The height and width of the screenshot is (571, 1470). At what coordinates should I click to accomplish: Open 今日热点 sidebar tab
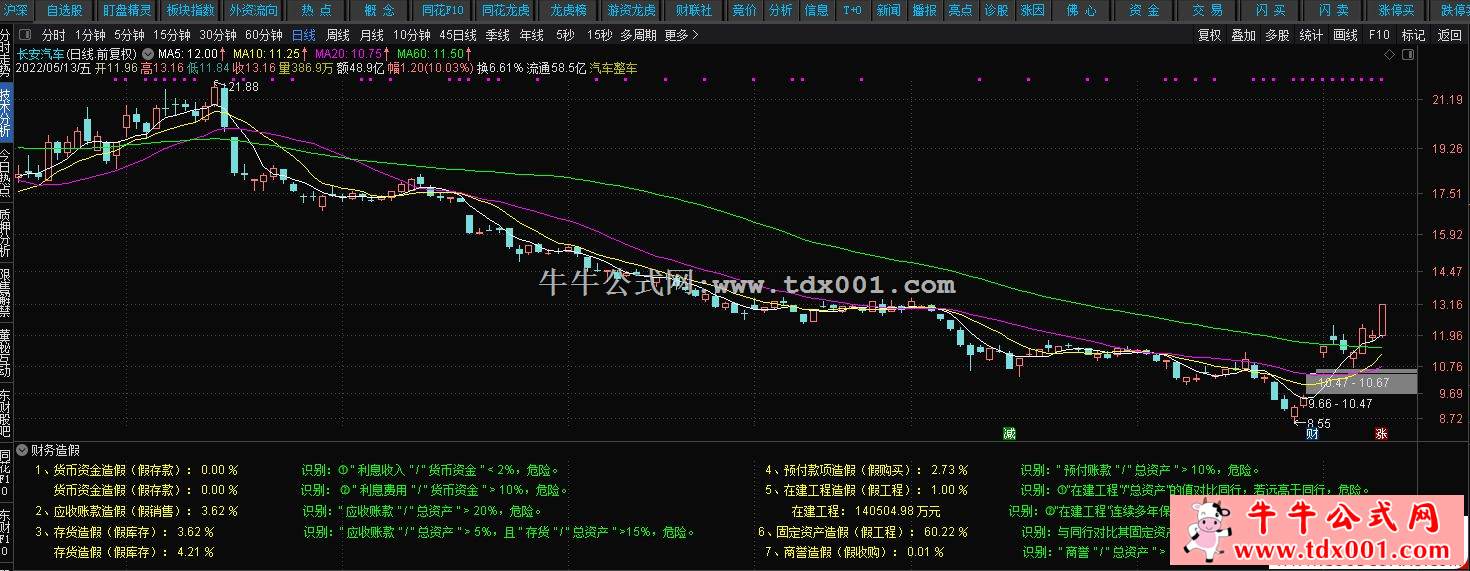click(x=6, y=171)
